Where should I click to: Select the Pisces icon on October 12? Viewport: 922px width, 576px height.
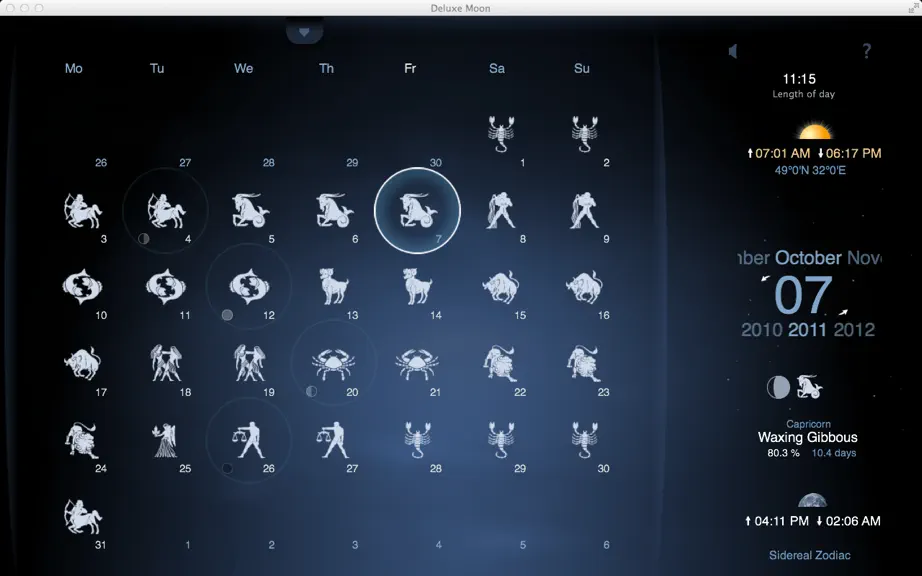pos(249,286)
